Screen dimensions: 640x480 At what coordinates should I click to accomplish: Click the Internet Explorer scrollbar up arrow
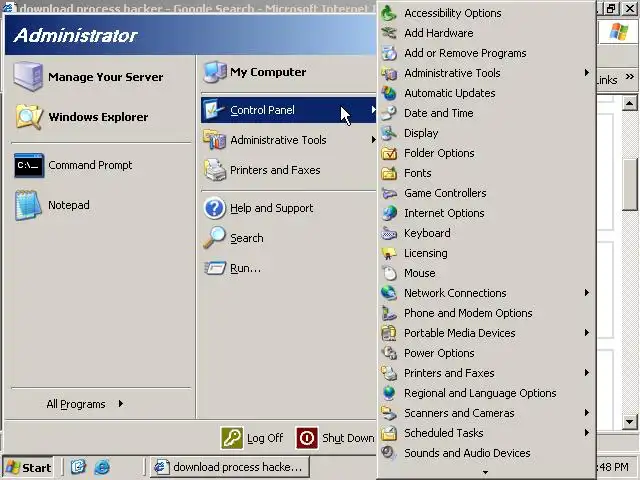(630, 104)
